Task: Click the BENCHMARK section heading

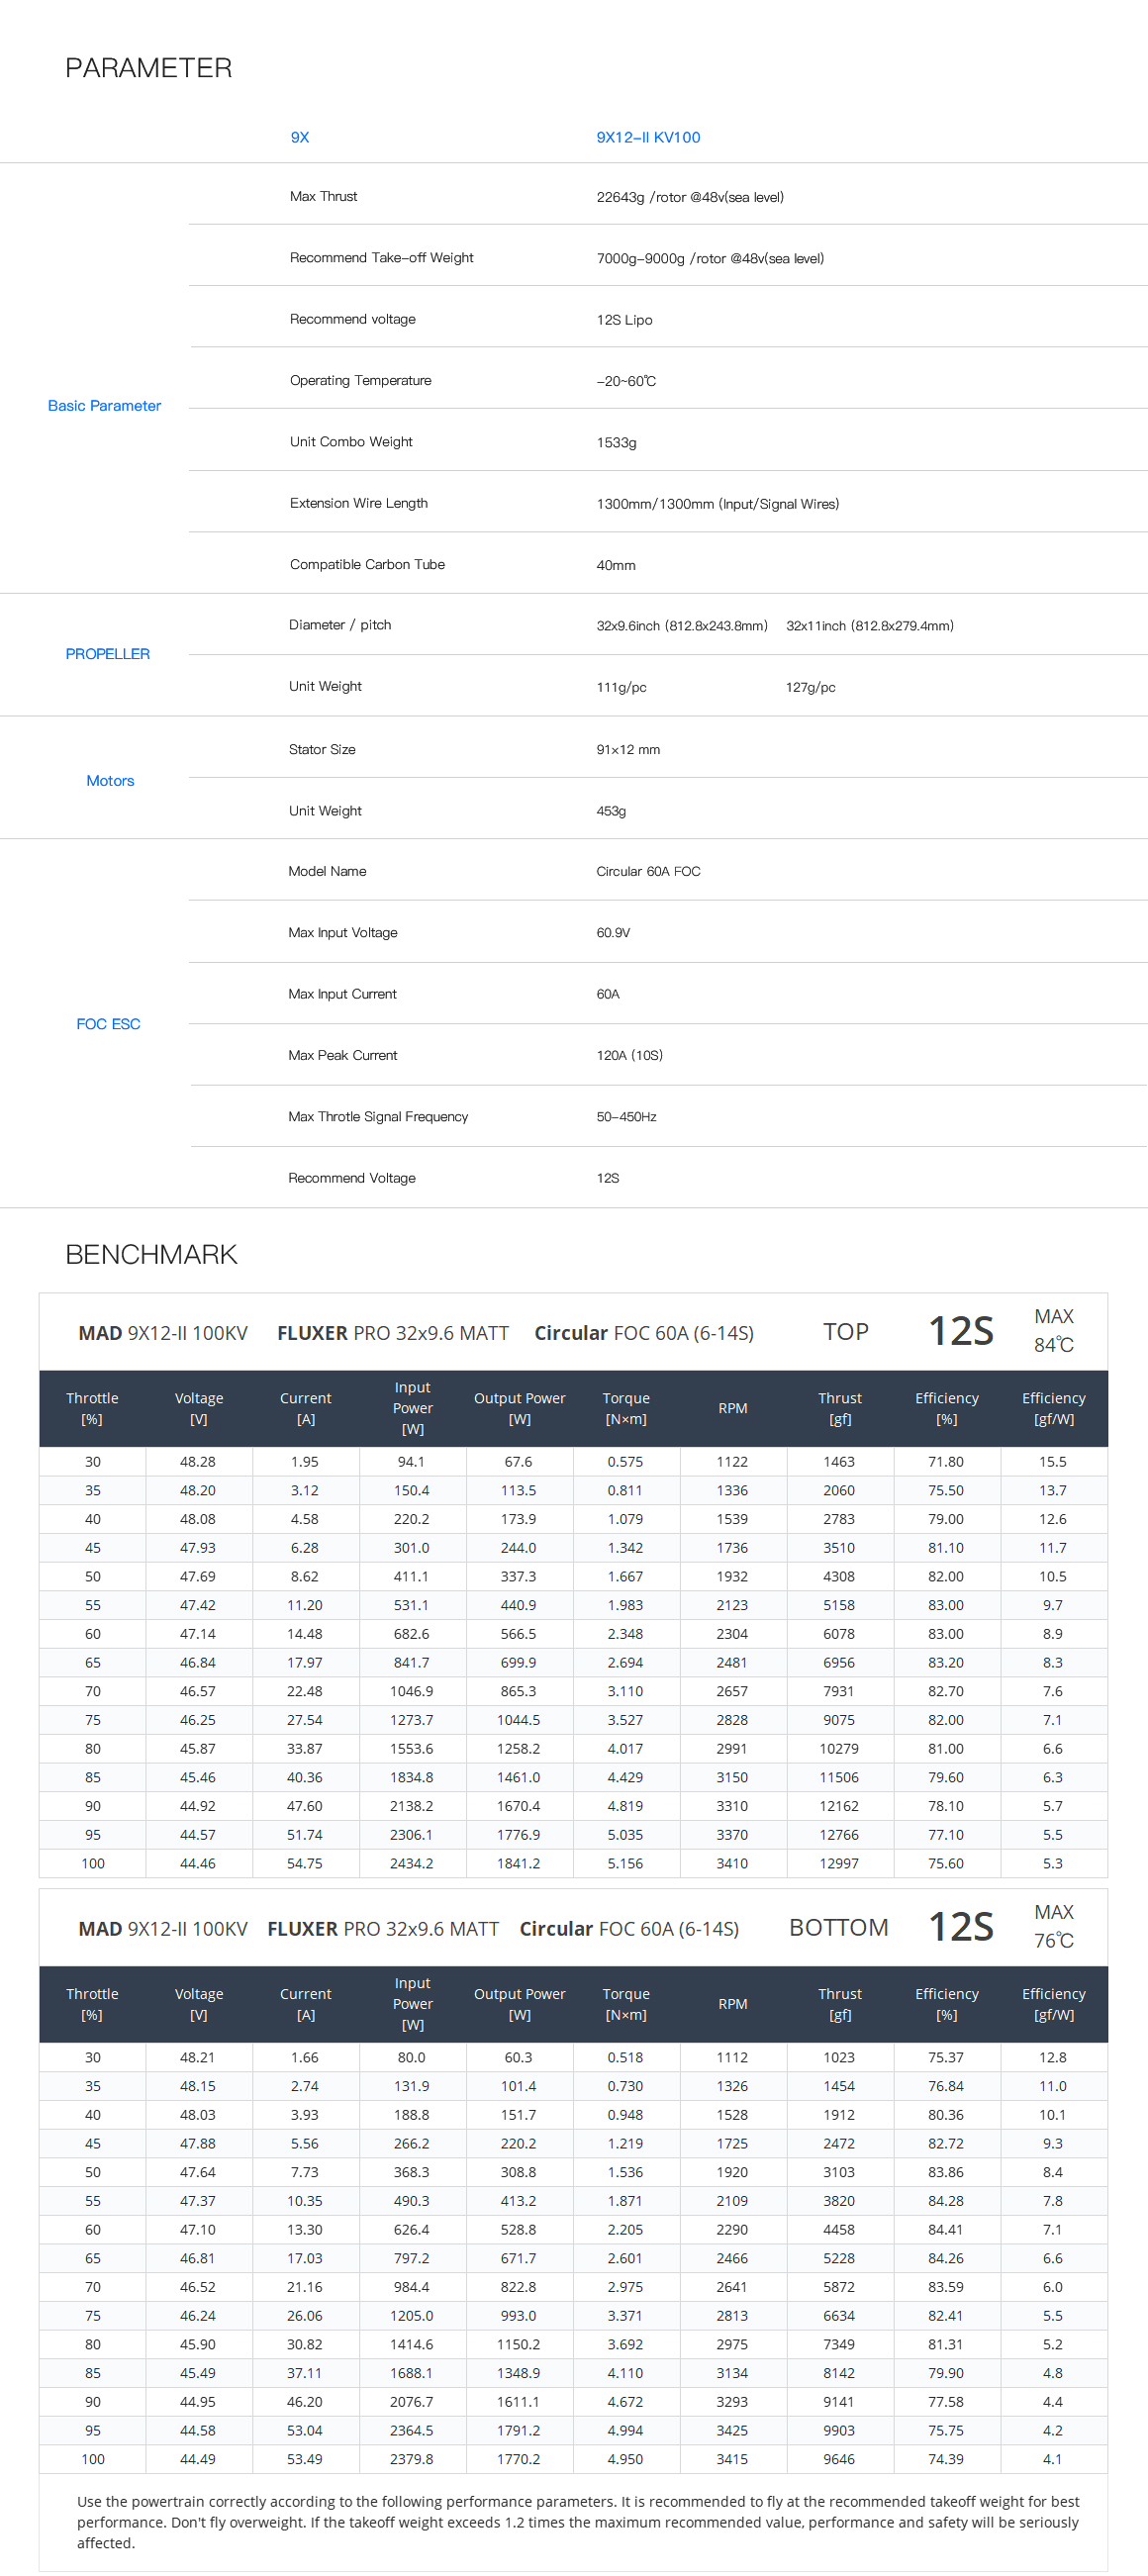Action: click(x=151, y=1254)
